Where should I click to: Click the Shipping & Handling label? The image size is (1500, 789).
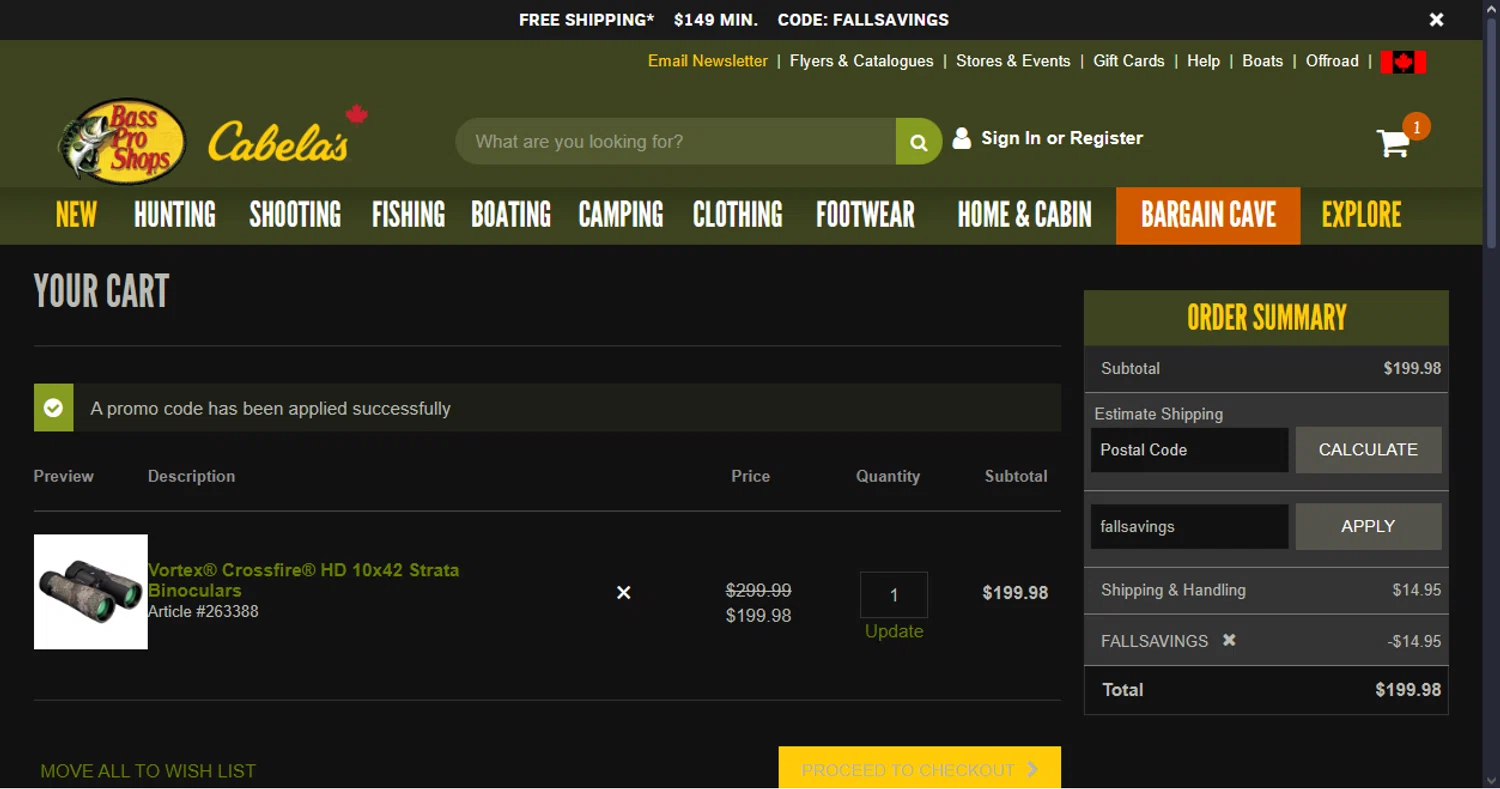(1173, 590)
